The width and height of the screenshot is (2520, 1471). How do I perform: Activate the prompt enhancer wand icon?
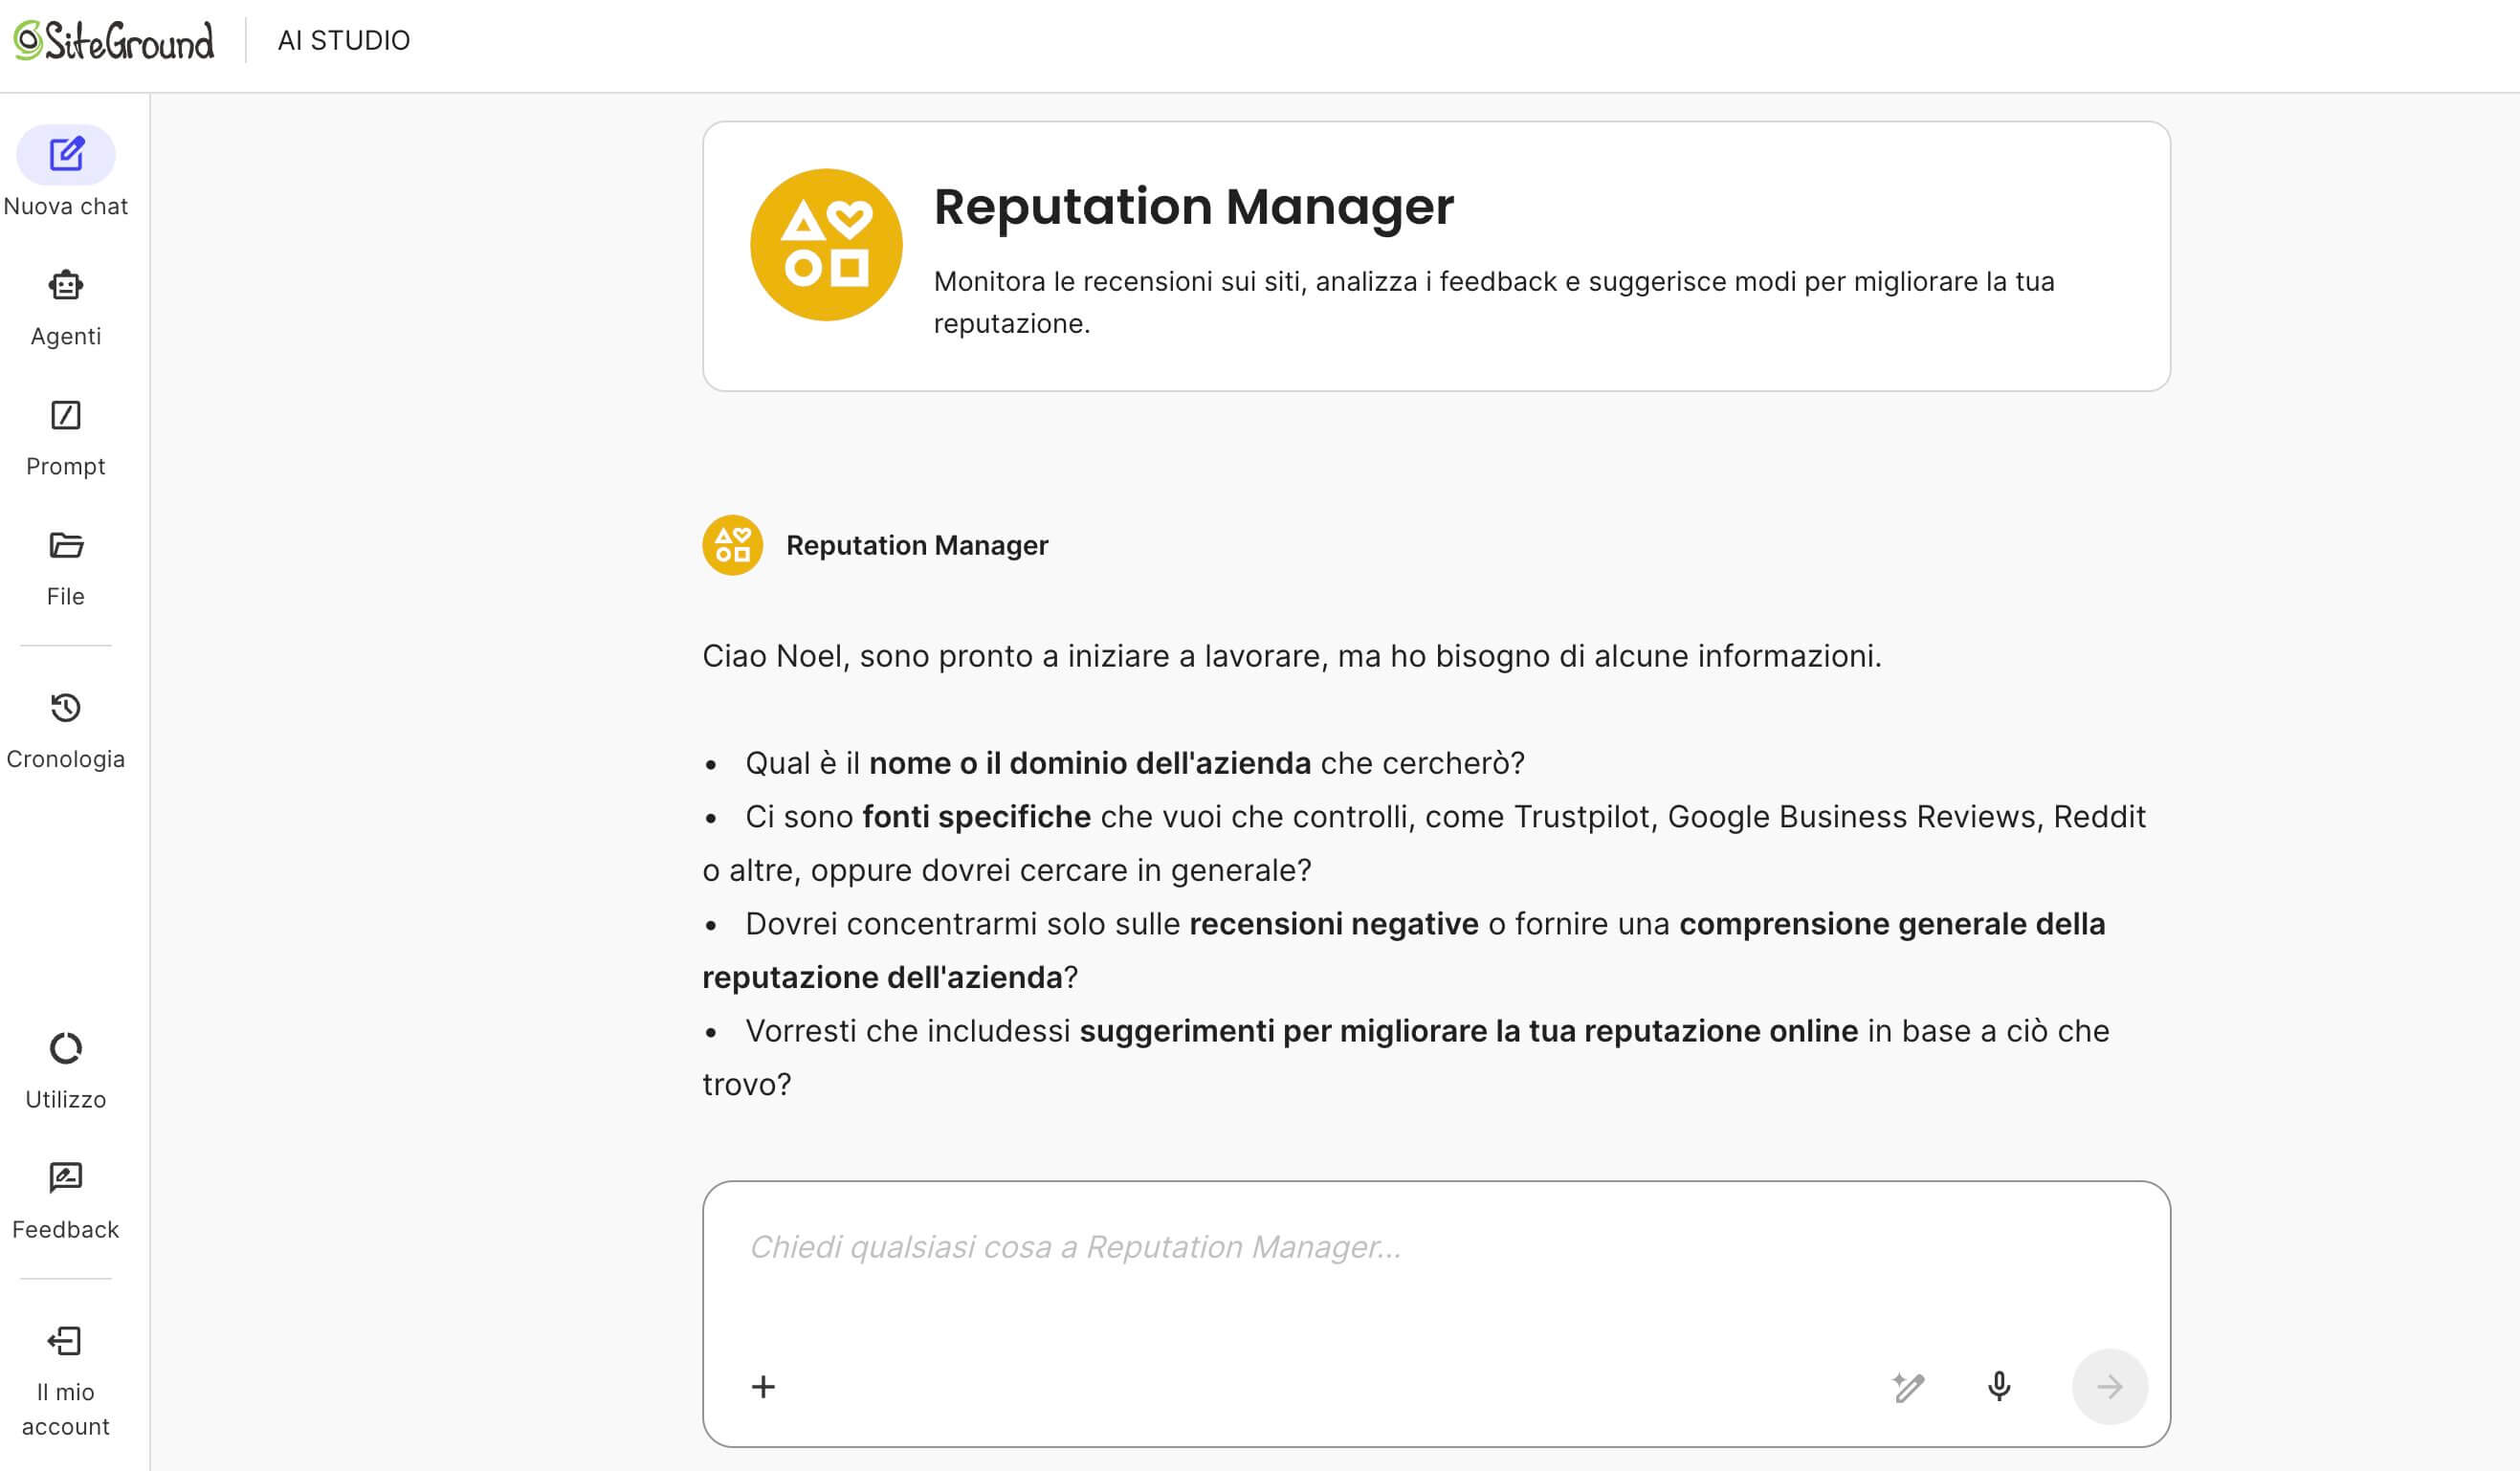point(1910,1387)
